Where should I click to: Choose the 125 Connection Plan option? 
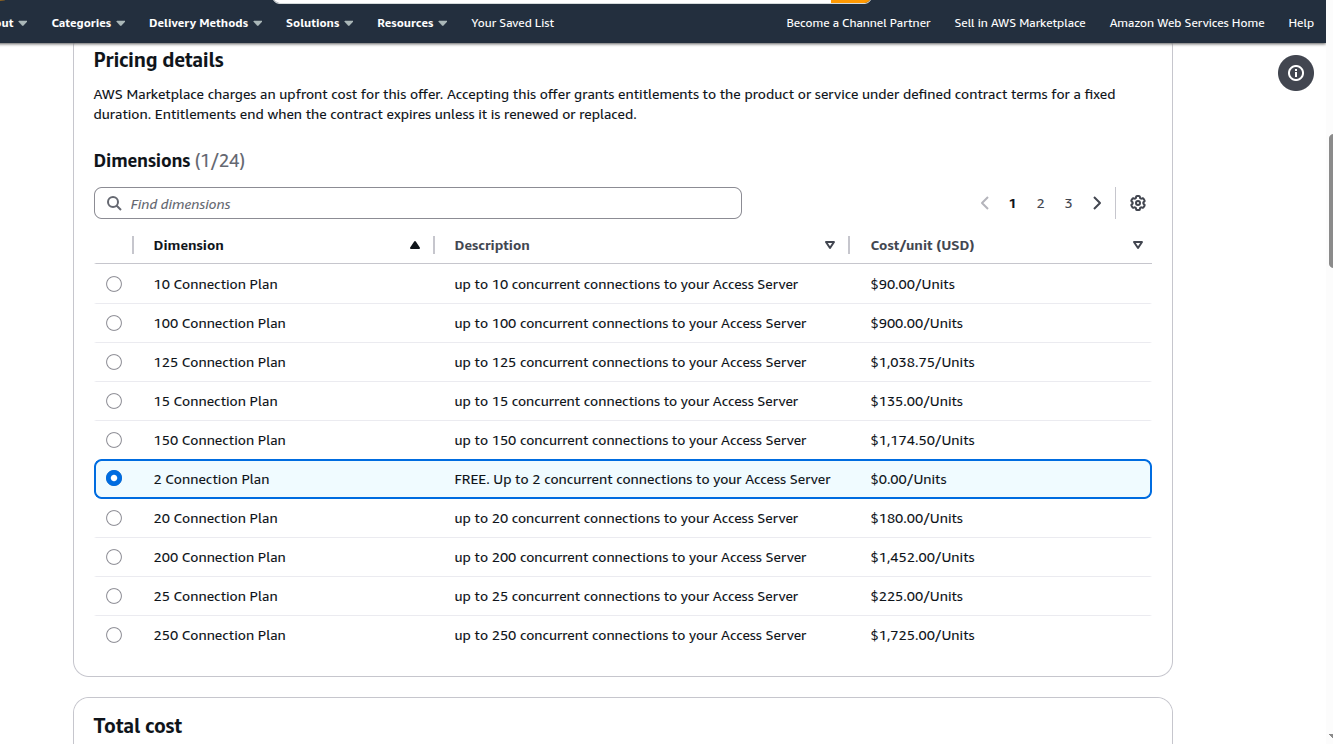pyautogui.click(x=114, y=362)
